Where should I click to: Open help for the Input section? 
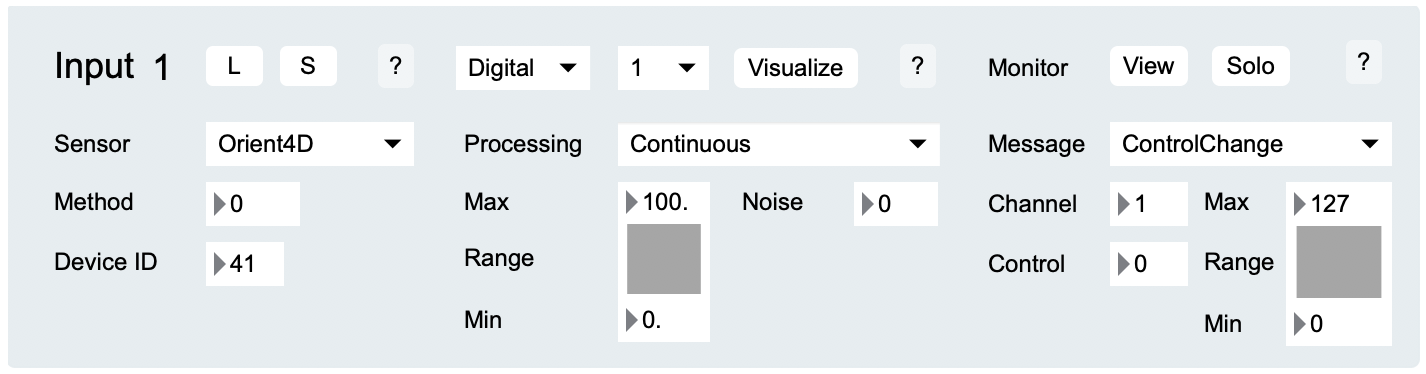pyautogui.click(x=395, y=67)
